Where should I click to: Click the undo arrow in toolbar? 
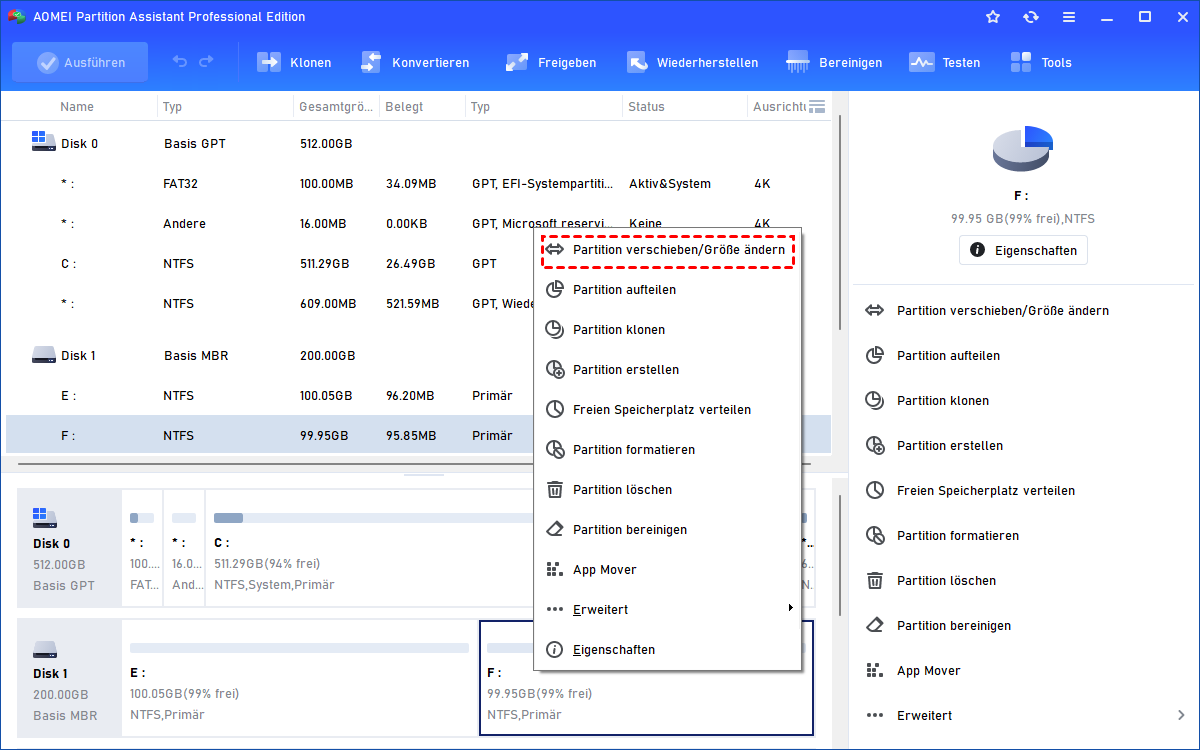(x=180, y=62)
